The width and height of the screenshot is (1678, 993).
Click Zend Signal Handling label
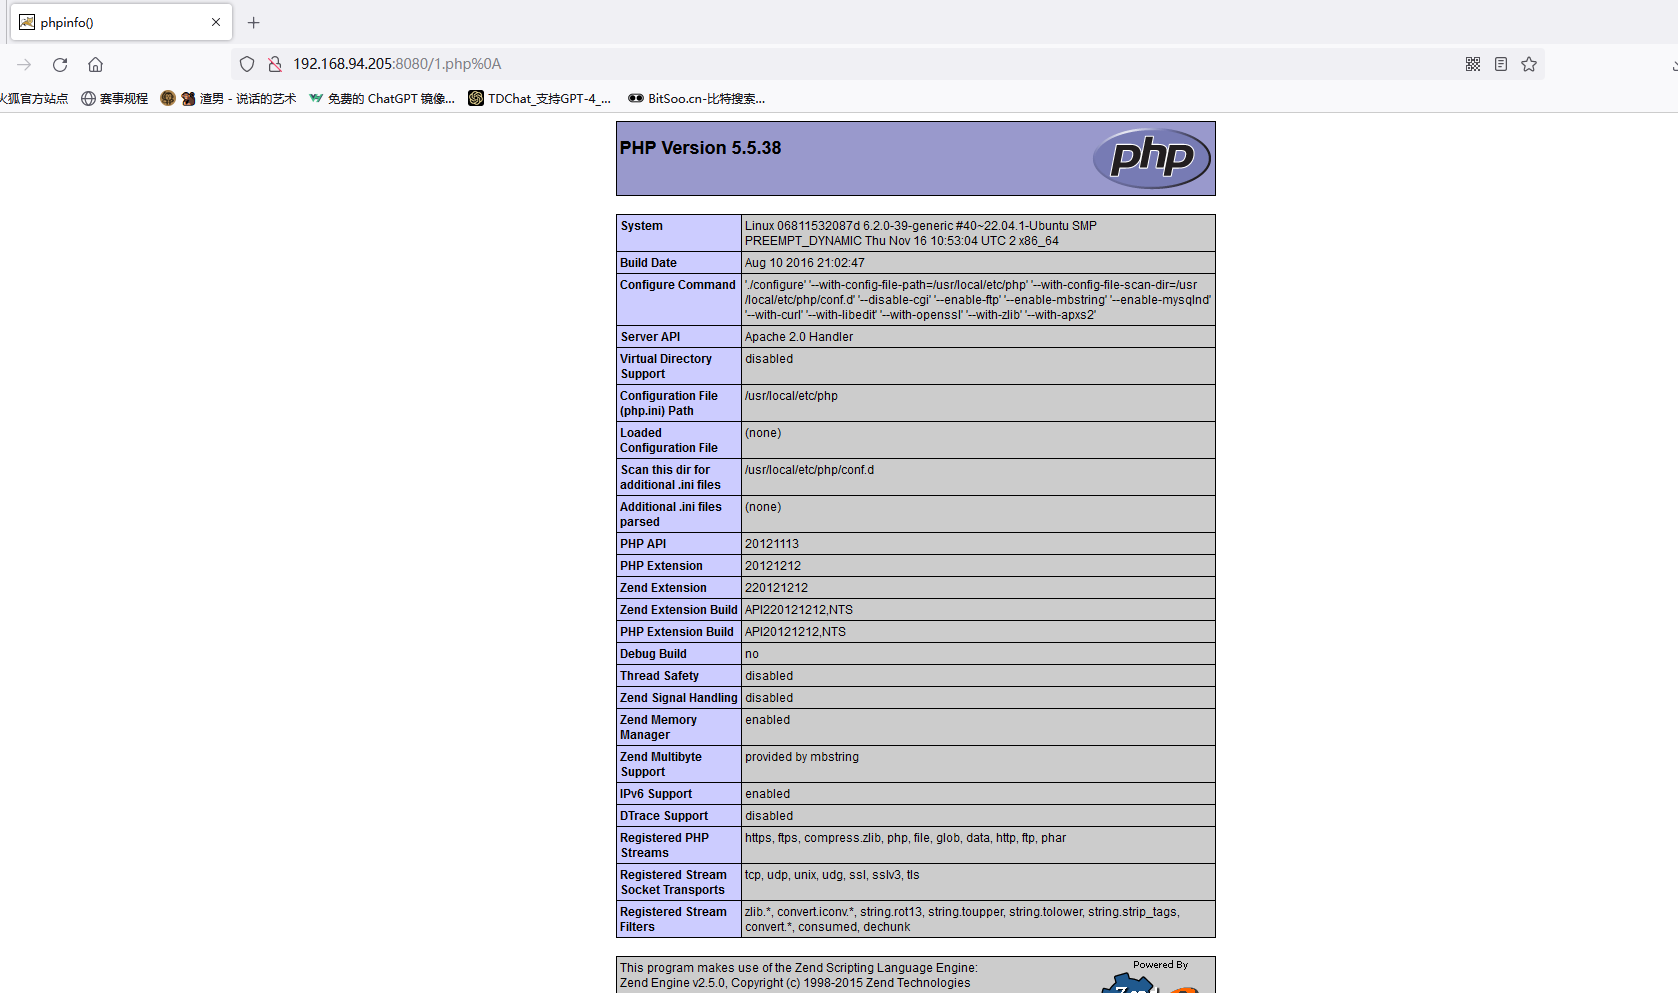(x=679, y=698)
